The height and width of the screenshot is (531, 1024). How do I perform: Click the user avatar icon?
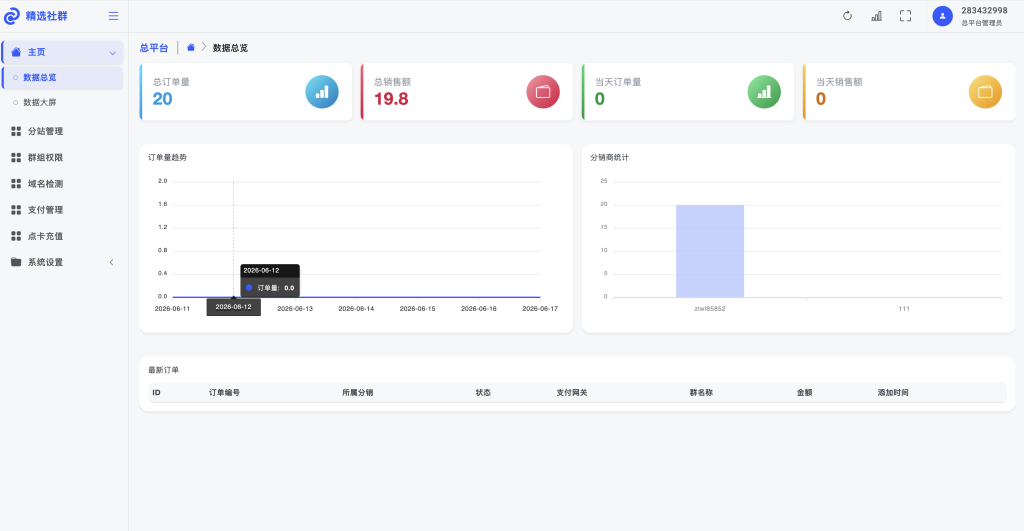click(942, 16)
